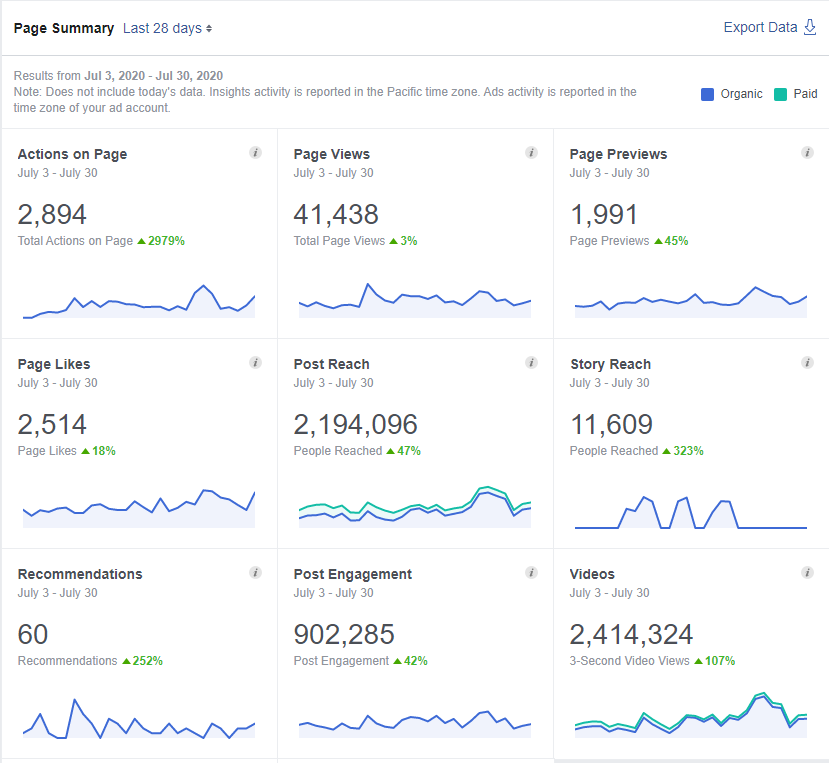Click the download arrow beside Export Data

click(x=810, y=27)
